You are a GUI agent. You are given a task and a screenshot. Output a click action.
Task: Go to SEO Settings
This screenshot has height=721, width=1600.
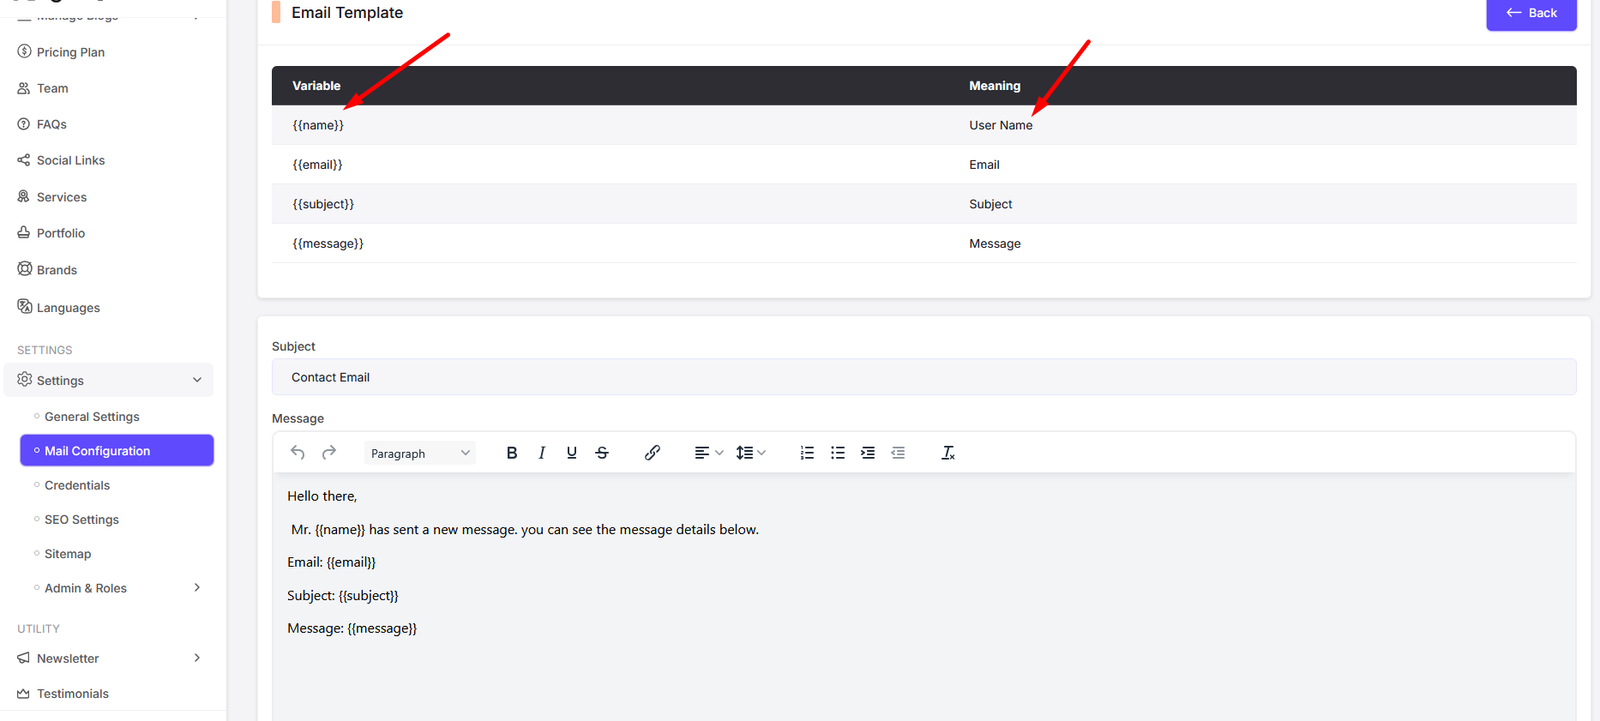pos(81,520)
